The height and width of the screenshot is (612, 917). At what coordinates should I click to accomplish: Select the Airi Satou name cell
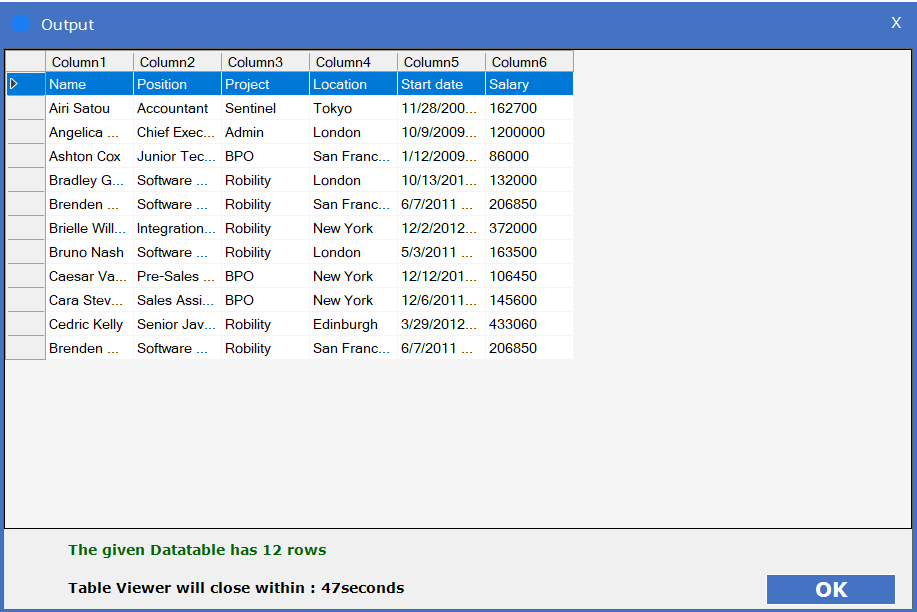88,108
